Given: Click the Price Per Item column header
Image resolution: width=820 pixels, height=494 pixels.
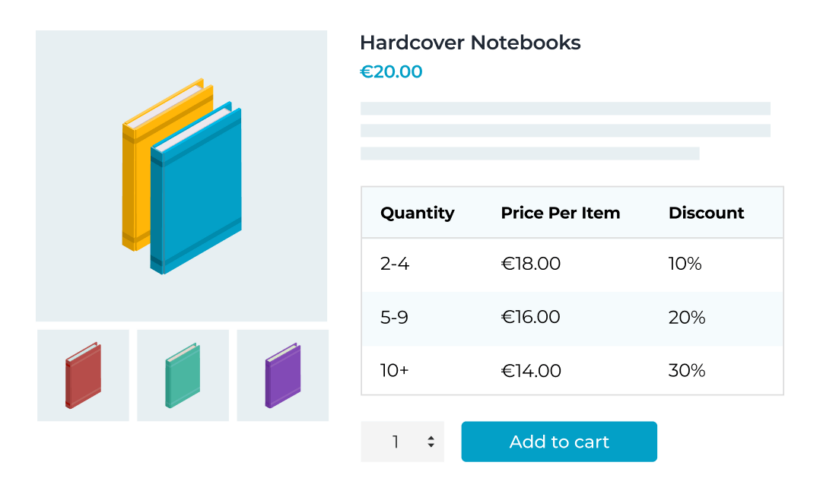Looking at the screenshot, I should (x=560, y=213).
